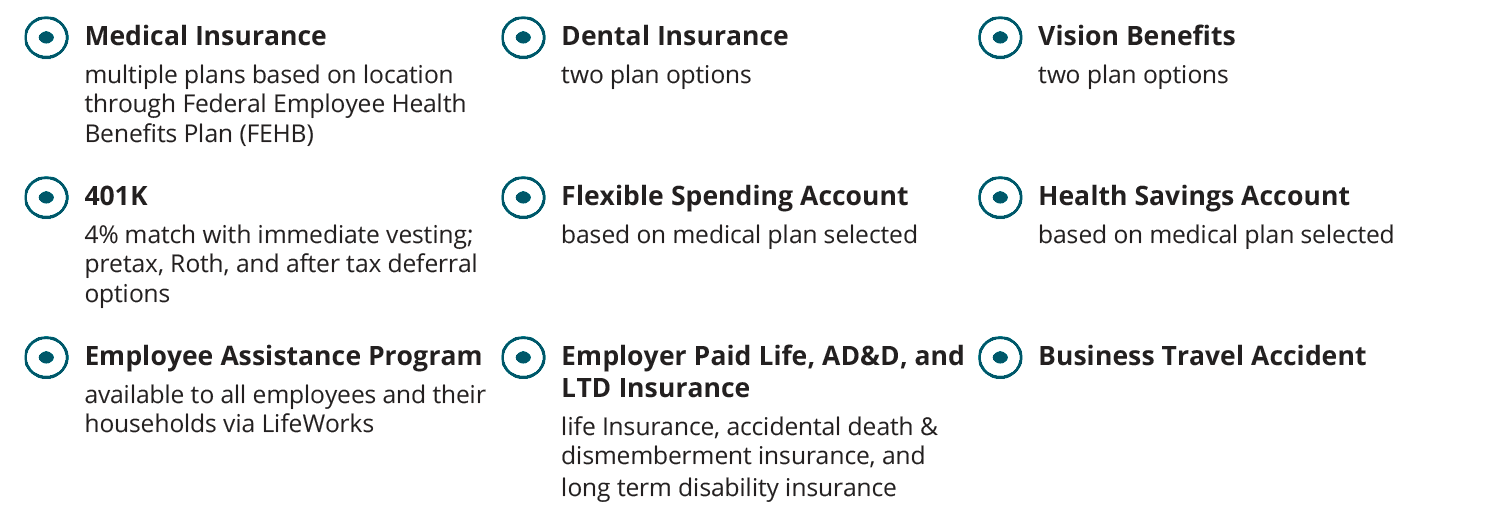
Task: Click the bullet icon beside 401K
Action: 46,197
